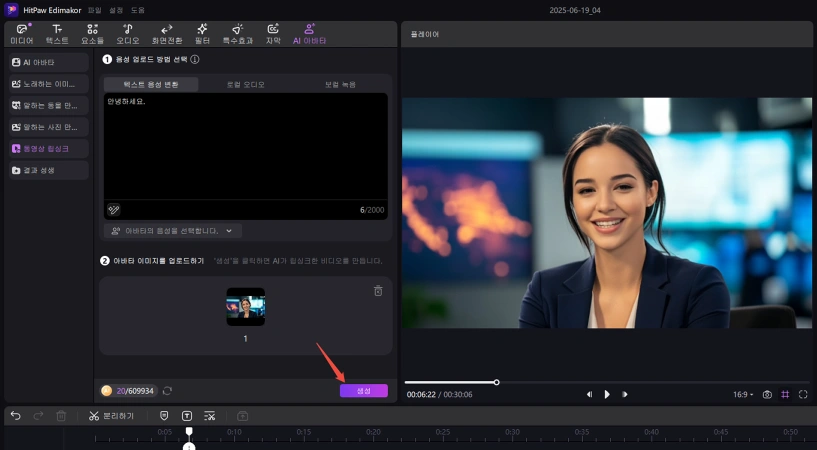Viewport: 817px width, 450px height.
Task: Click the 플레이어 panel header
Action: pos(425,34)
